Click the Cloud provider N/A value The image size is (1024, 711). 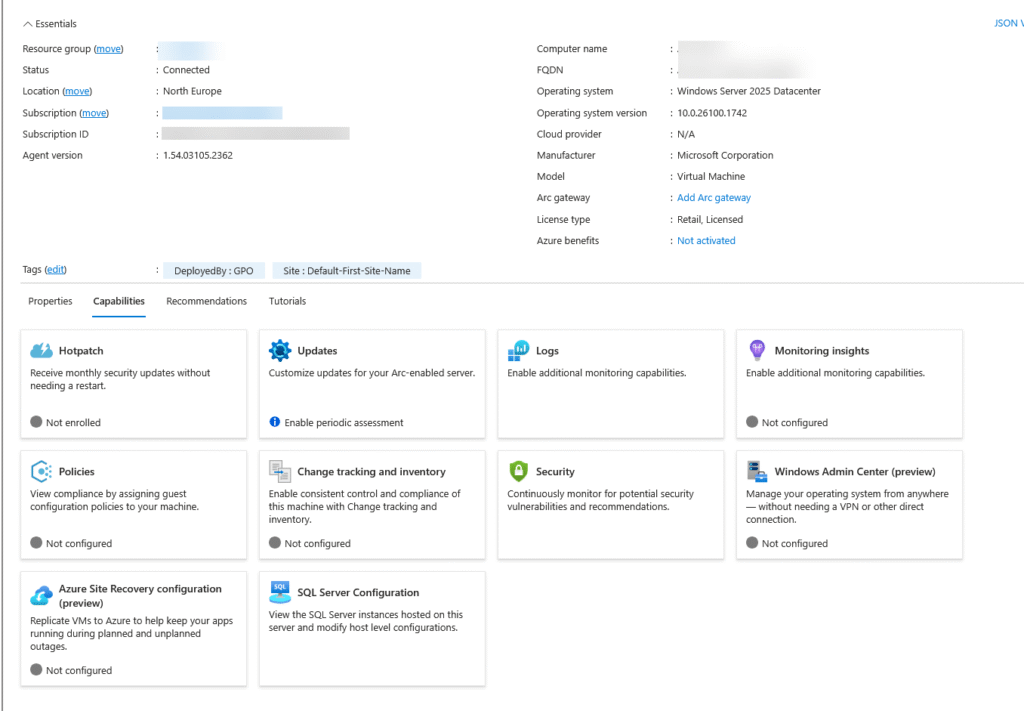686,134
